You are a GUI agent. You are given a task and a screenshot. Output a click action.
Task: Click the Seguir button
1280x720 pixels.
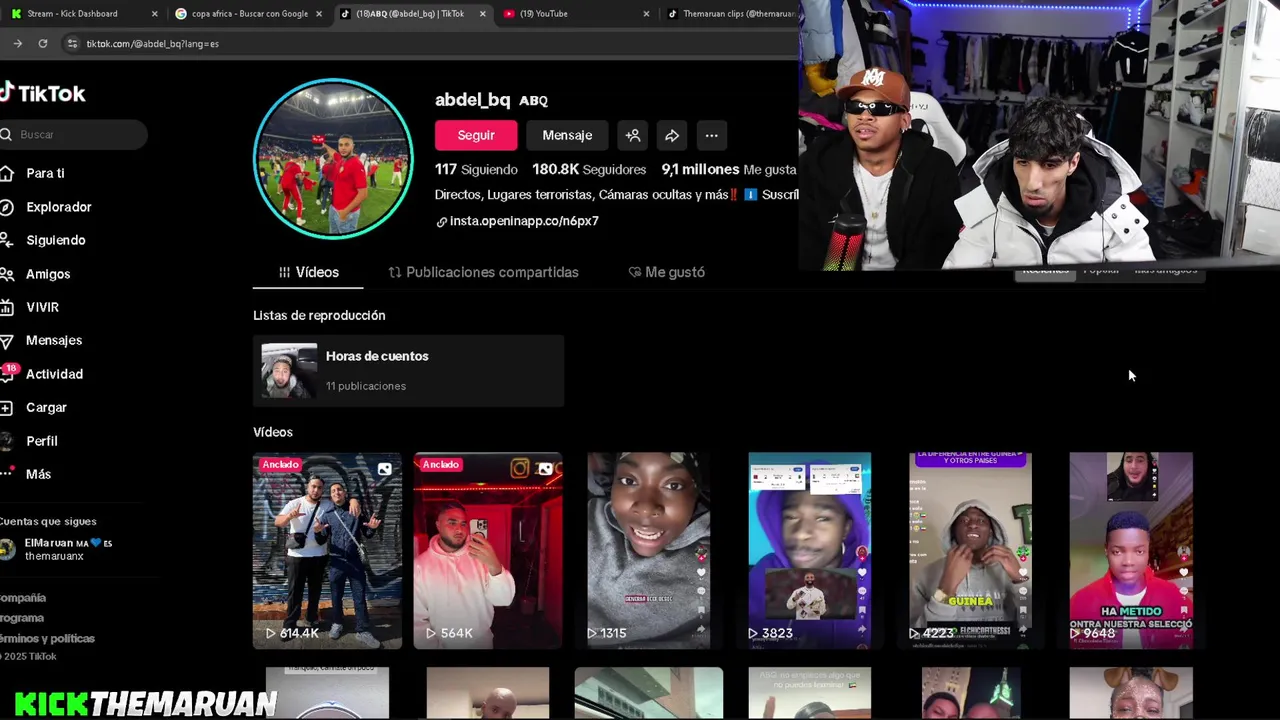coord(476,135)
